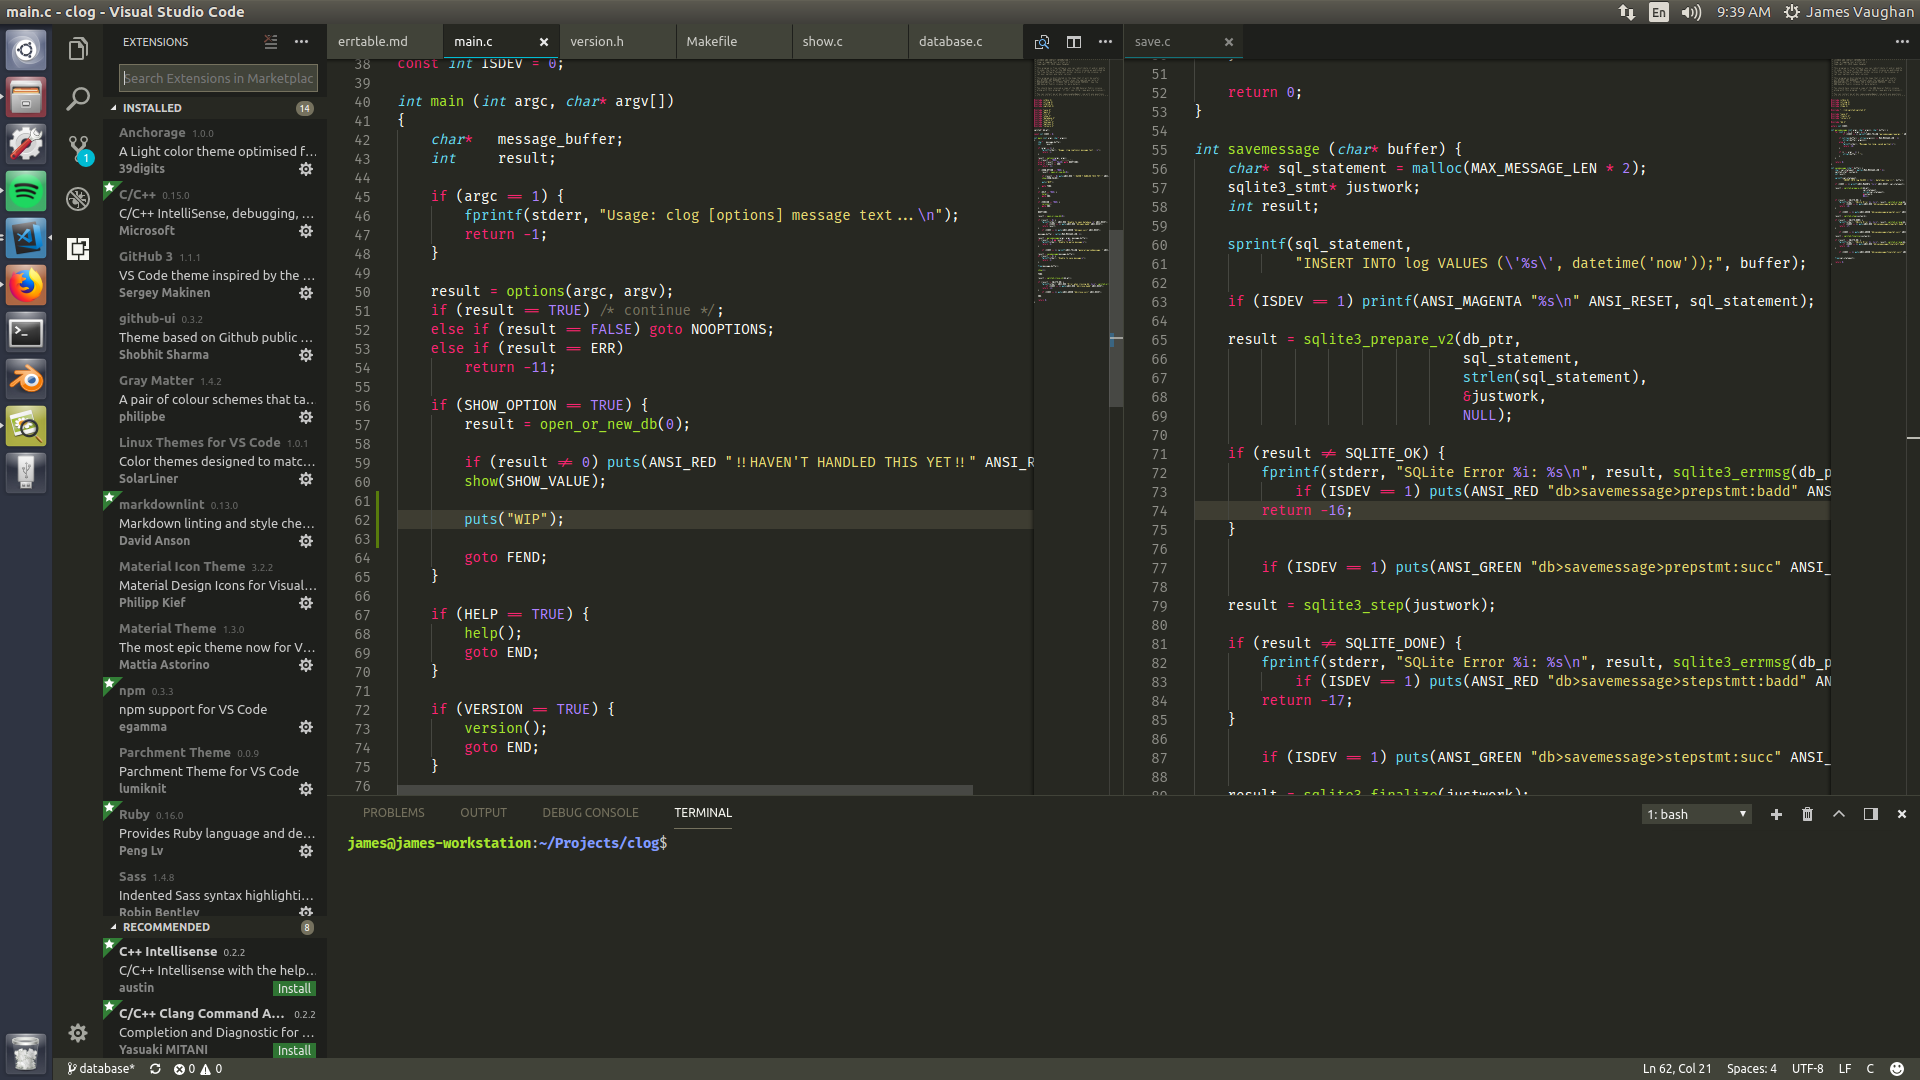Launch Firefox from the Ubuntu dock
Screen dimensions: 1920x1080
click(25, 285)
